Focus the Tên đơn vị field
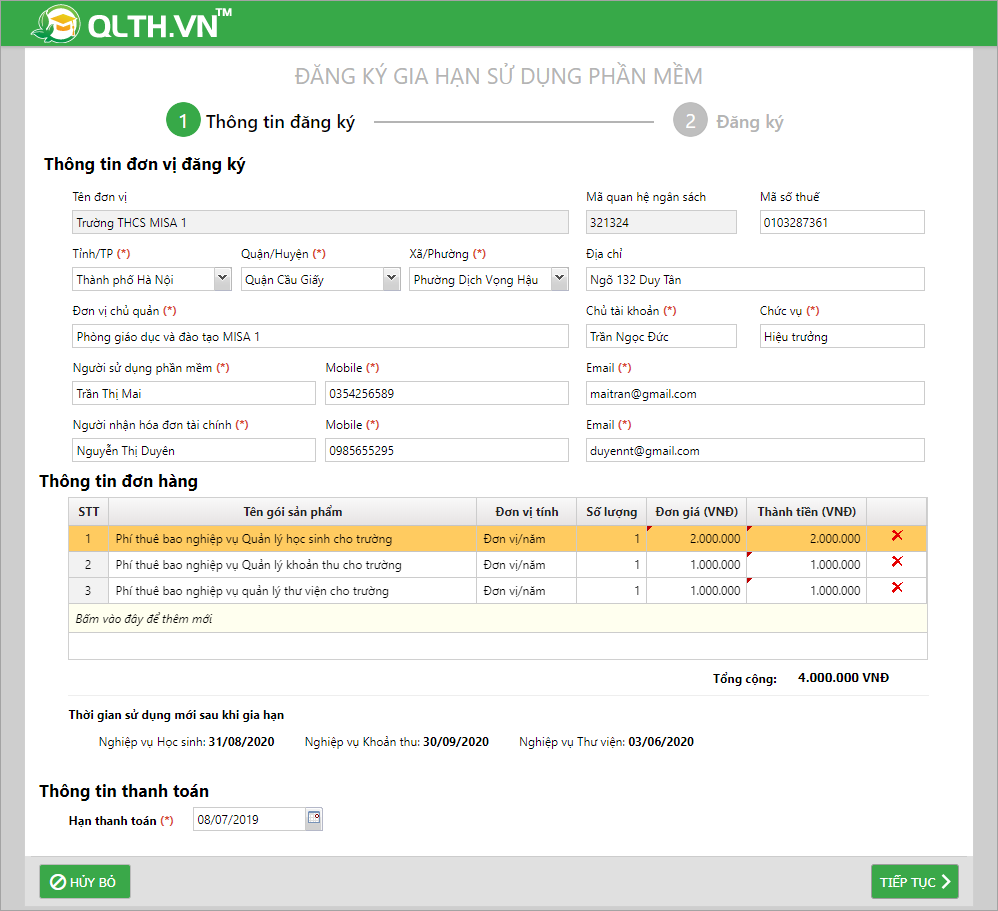 [320, 222]
